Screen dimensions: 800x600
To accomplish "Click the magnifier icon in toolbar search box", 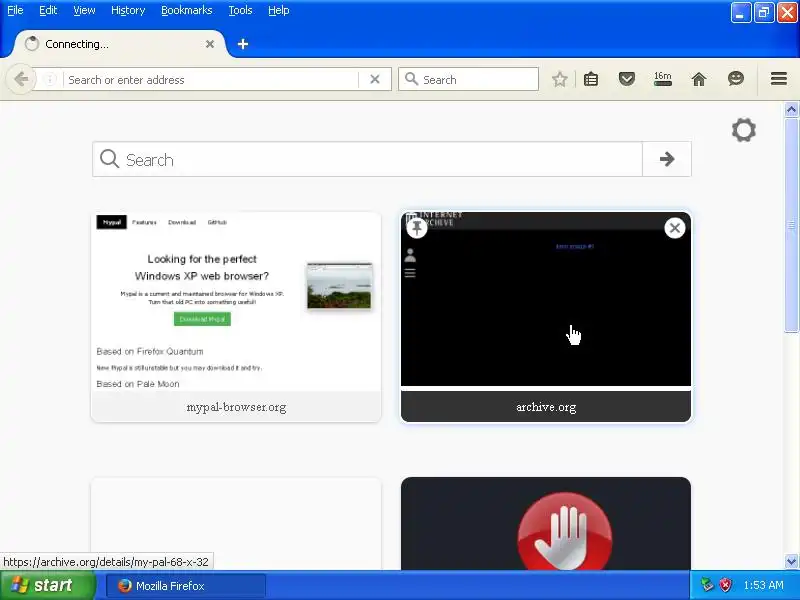I will [x=411, y=79].
